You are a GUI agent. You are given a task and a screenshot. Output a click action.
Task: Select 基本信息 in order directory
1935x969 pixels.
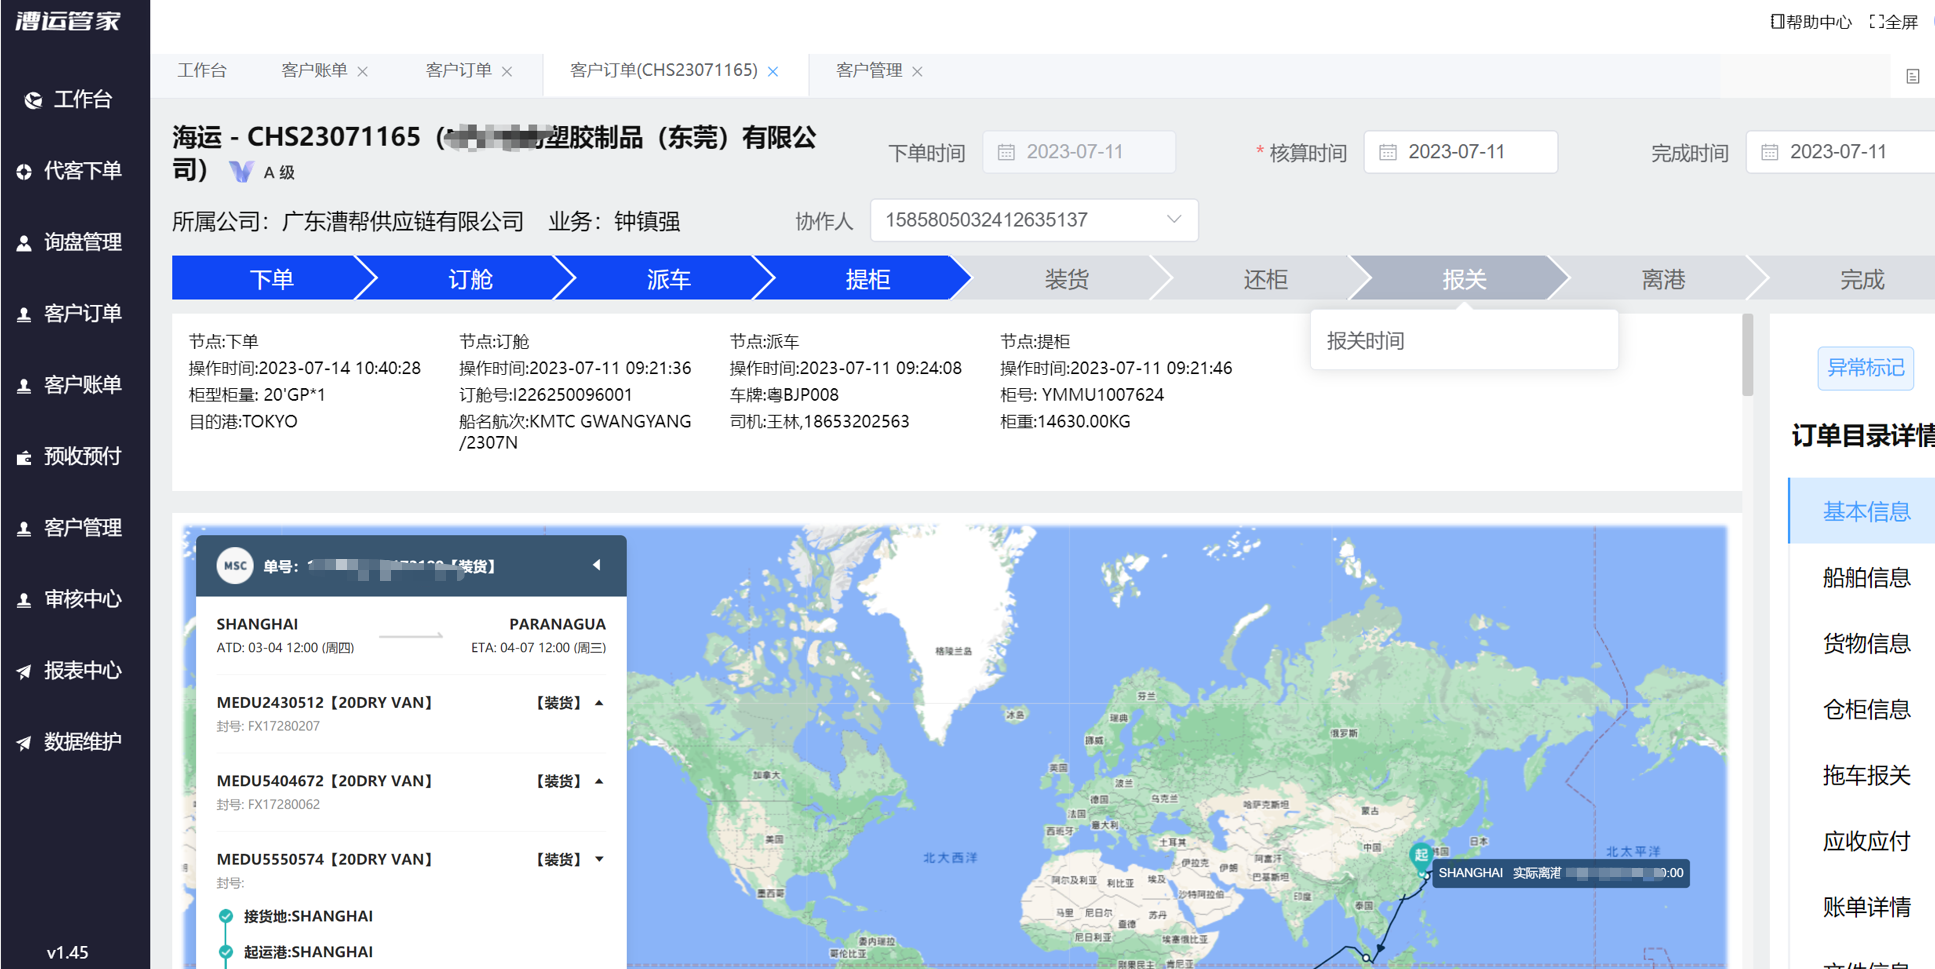point(1865,512)
